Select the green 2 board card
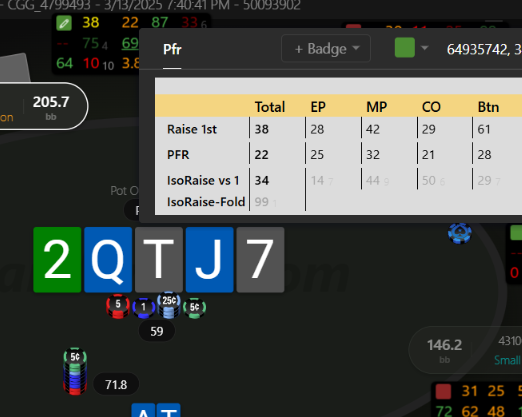522x417 pixels. click(x=57, y=260)
